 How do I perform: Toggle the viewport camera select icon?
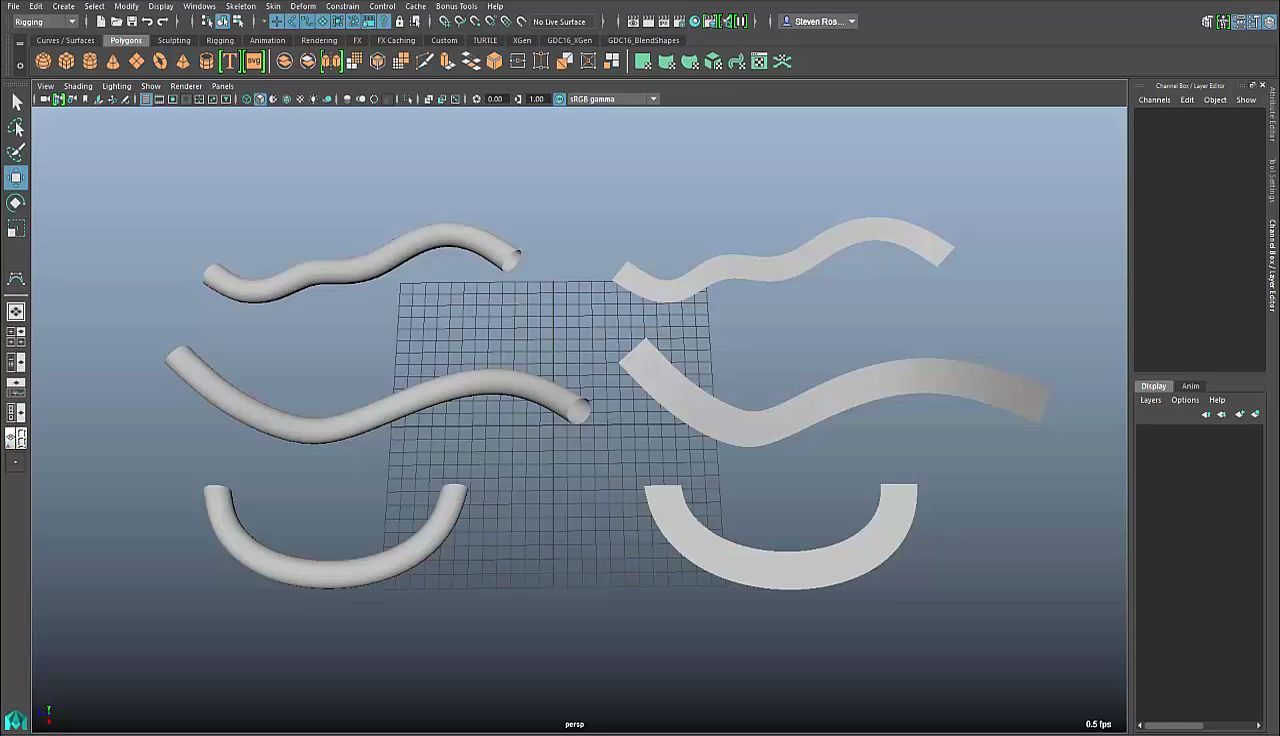[x=45, y=99]
